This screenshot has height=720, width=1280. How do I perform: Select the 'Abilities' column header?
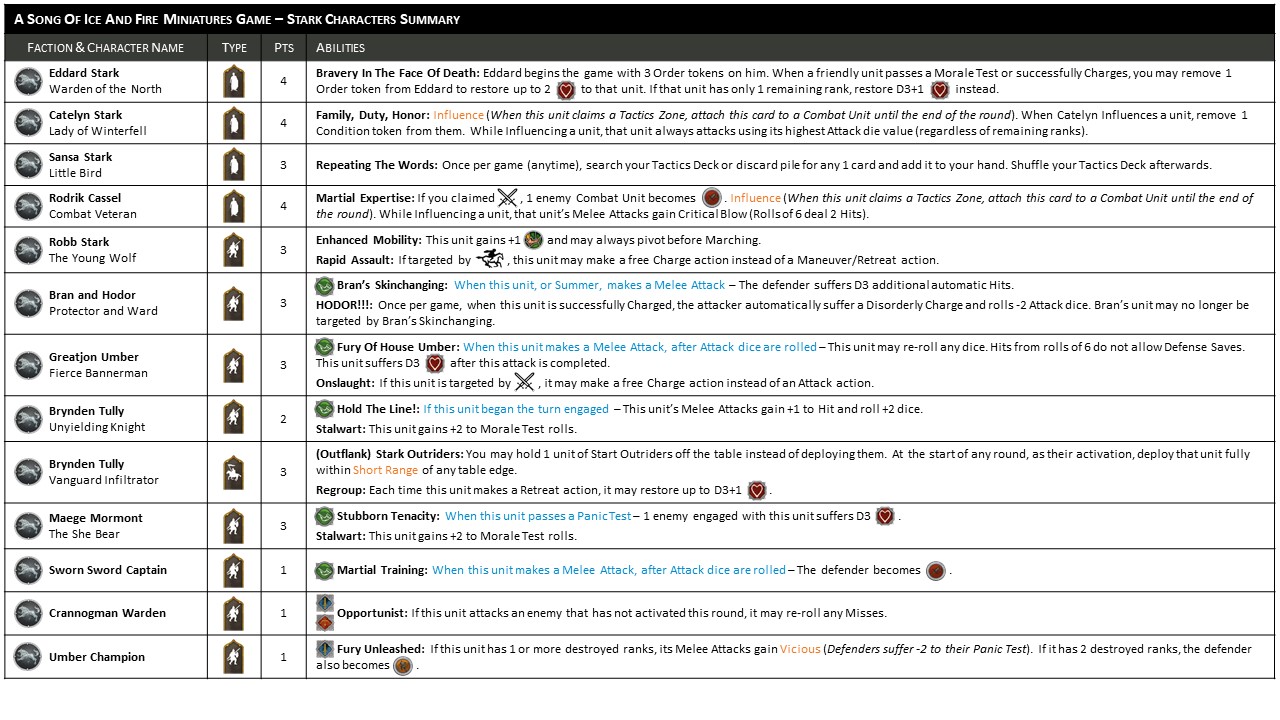click(340, 47)
